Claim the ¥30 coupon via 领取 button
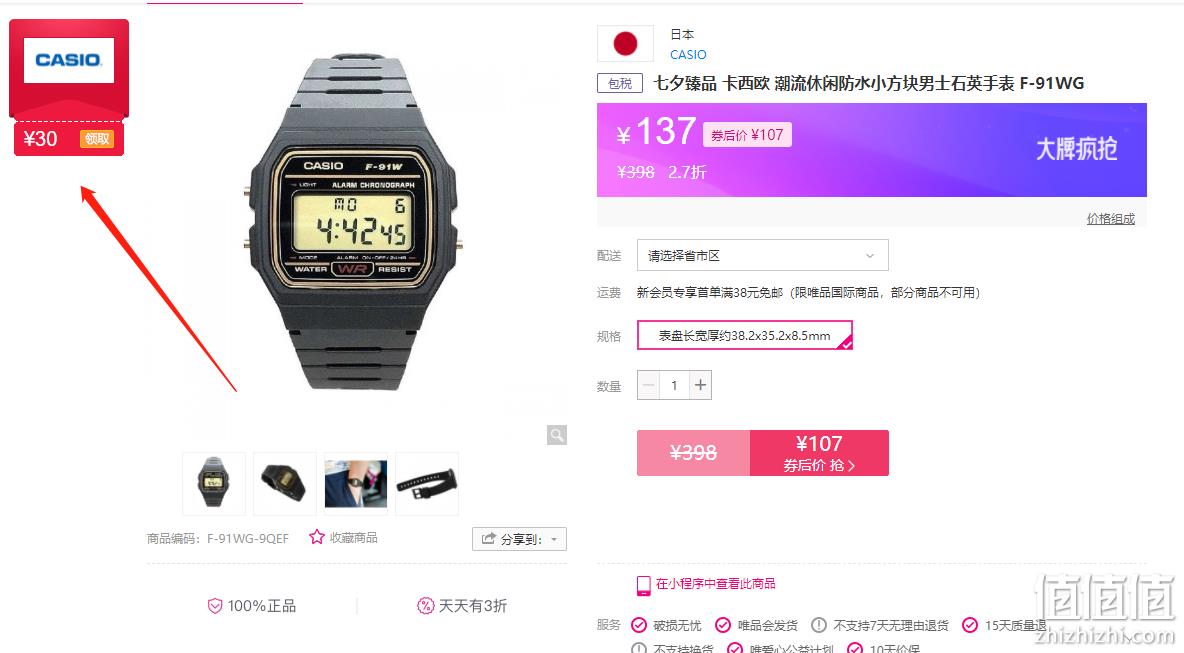 click(x=97, y=139)
